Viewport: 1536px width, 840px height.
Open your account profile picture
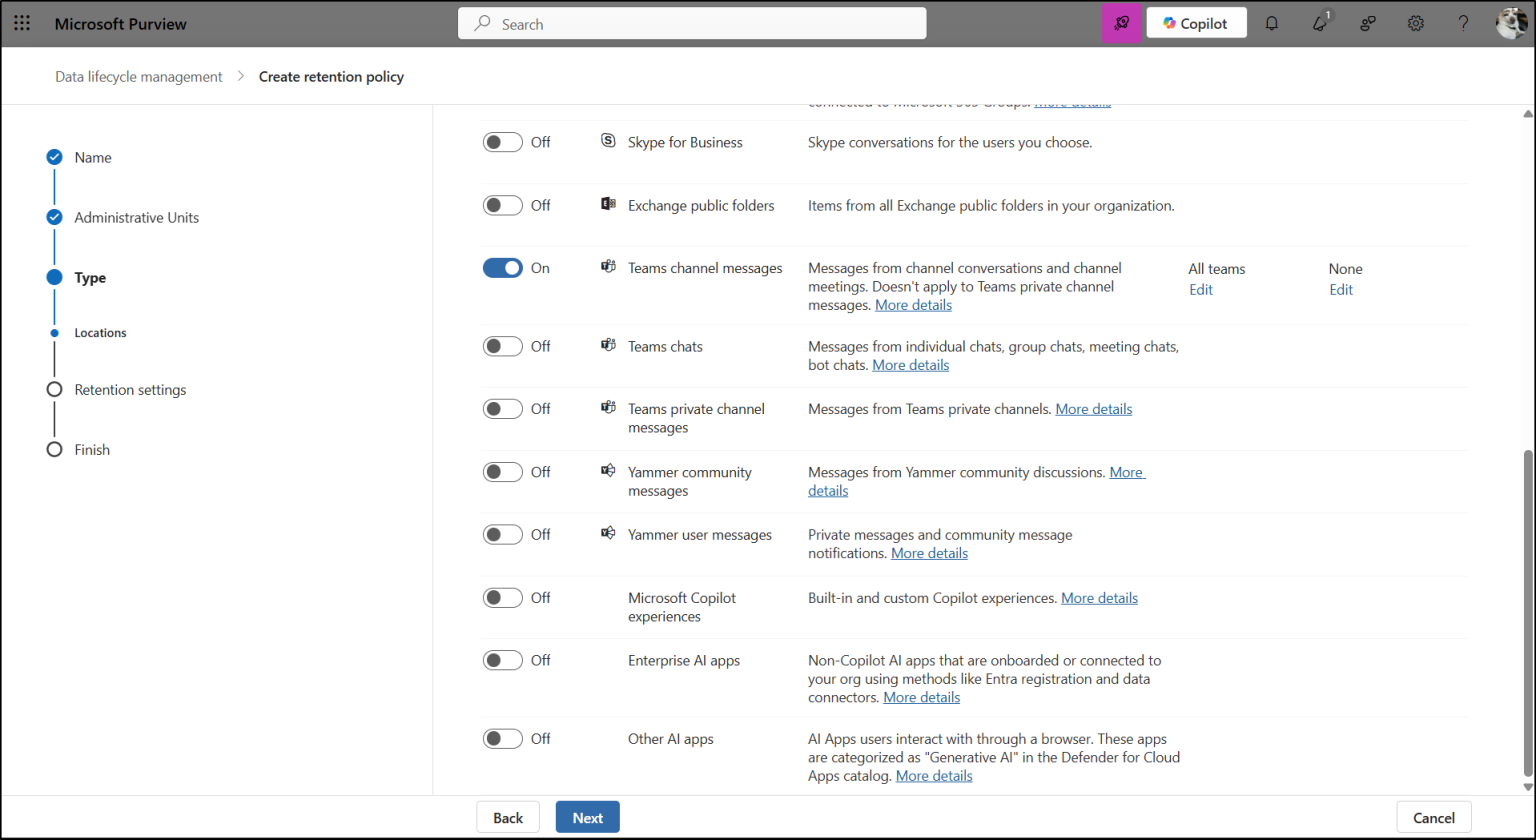(1510, 22)
